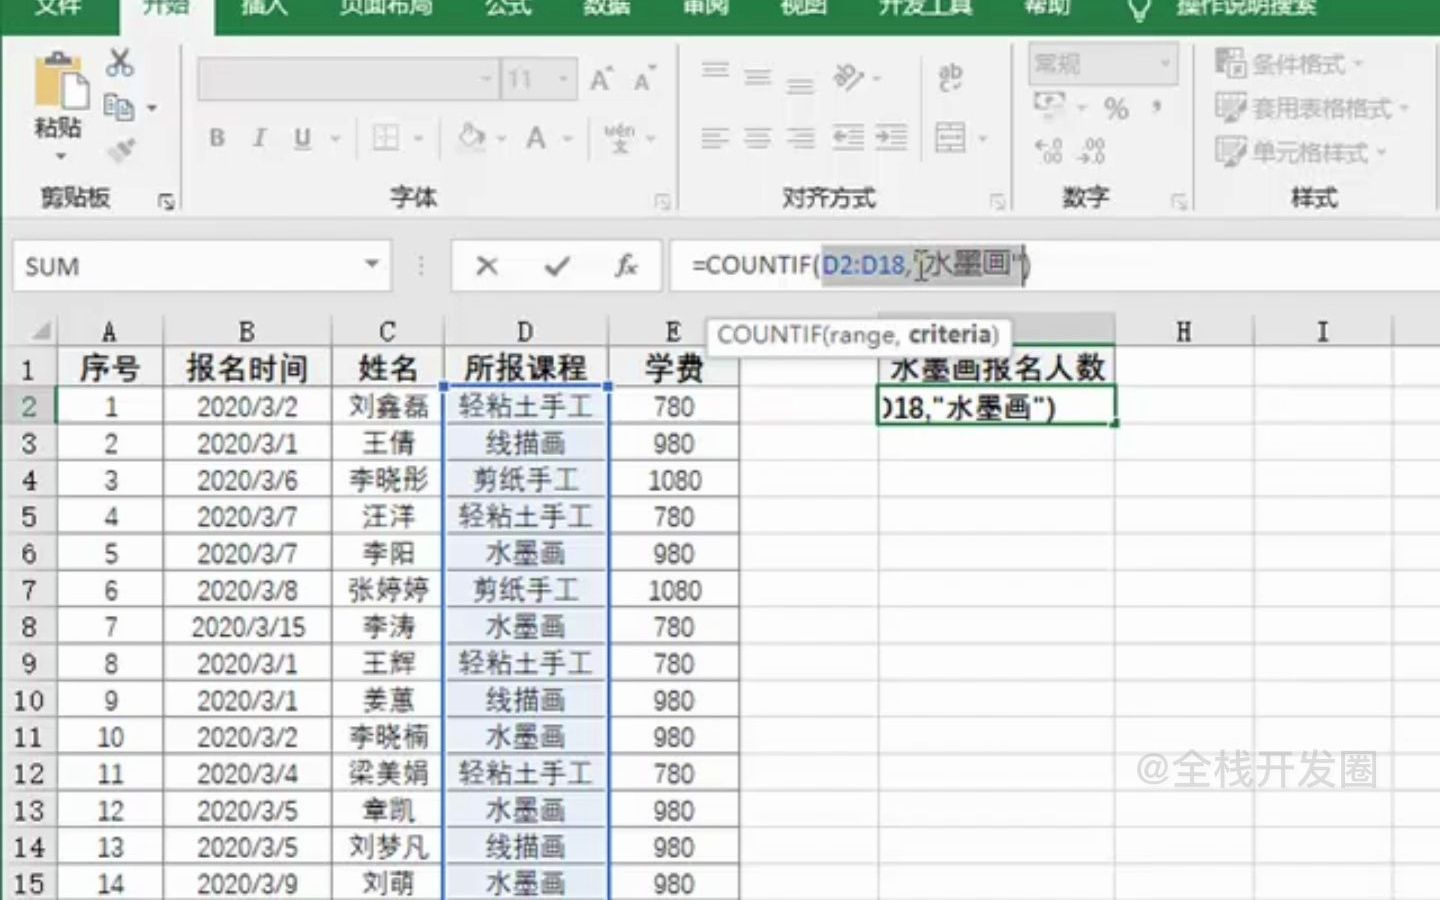The width and height of the screenshot is (1440, 900).
Task: Open fill color dropdown arrow
Action: pyautogui.click(x=500, y=138)
